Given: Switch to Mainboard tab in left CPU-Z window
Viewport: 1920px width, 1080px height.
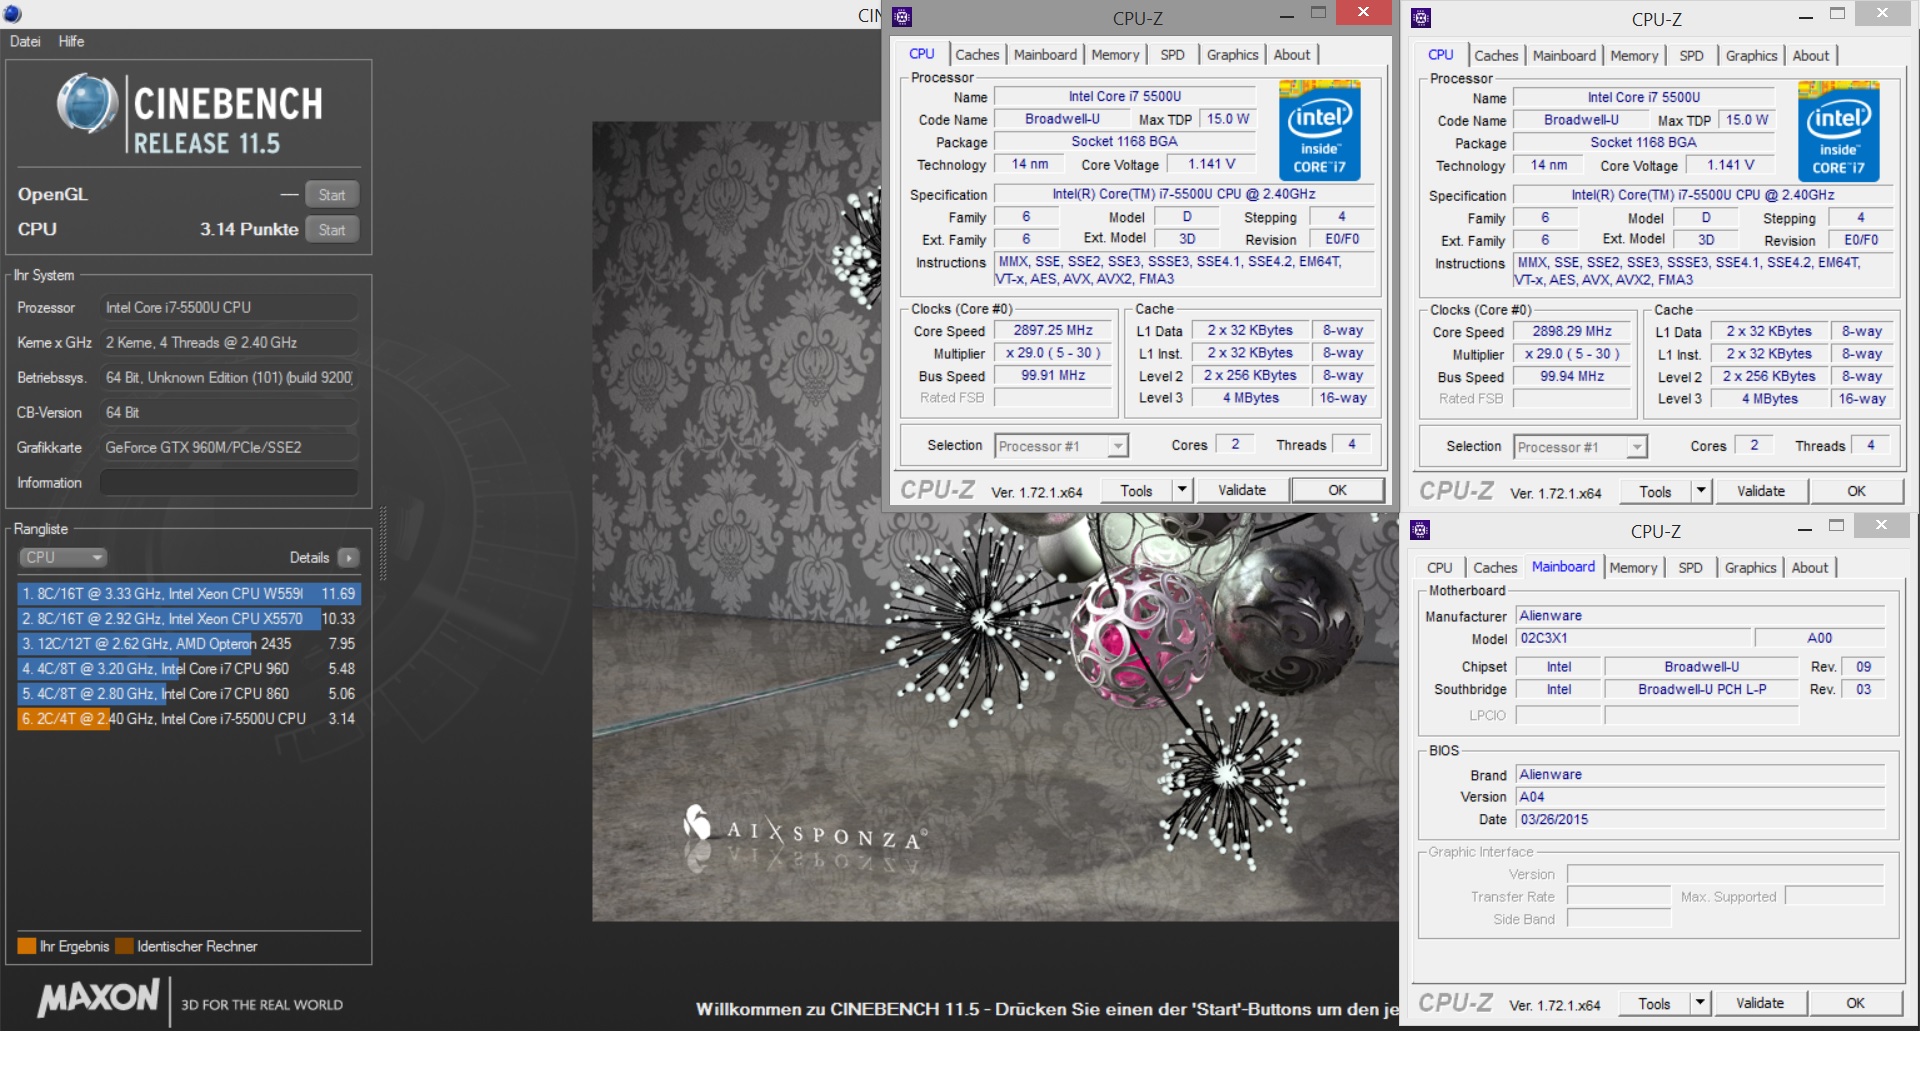Looking at the screenshot, I should [x=1045, y=55].
